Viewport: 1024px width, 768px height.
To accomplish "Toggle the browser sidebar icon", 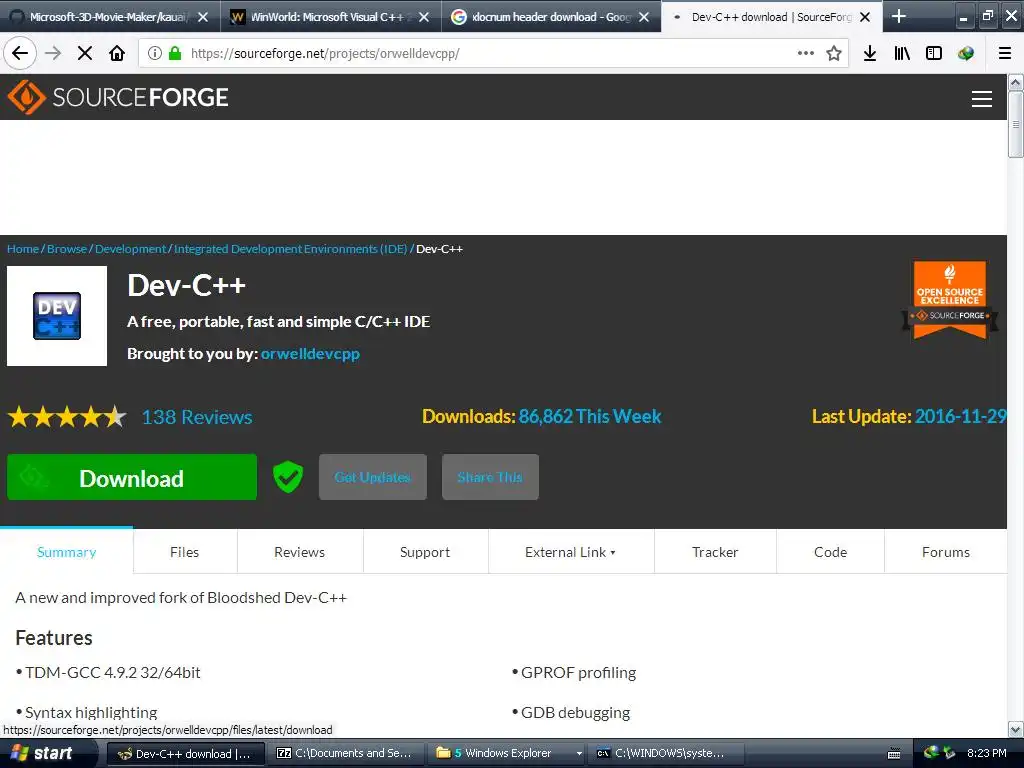I will click(934, 54).
